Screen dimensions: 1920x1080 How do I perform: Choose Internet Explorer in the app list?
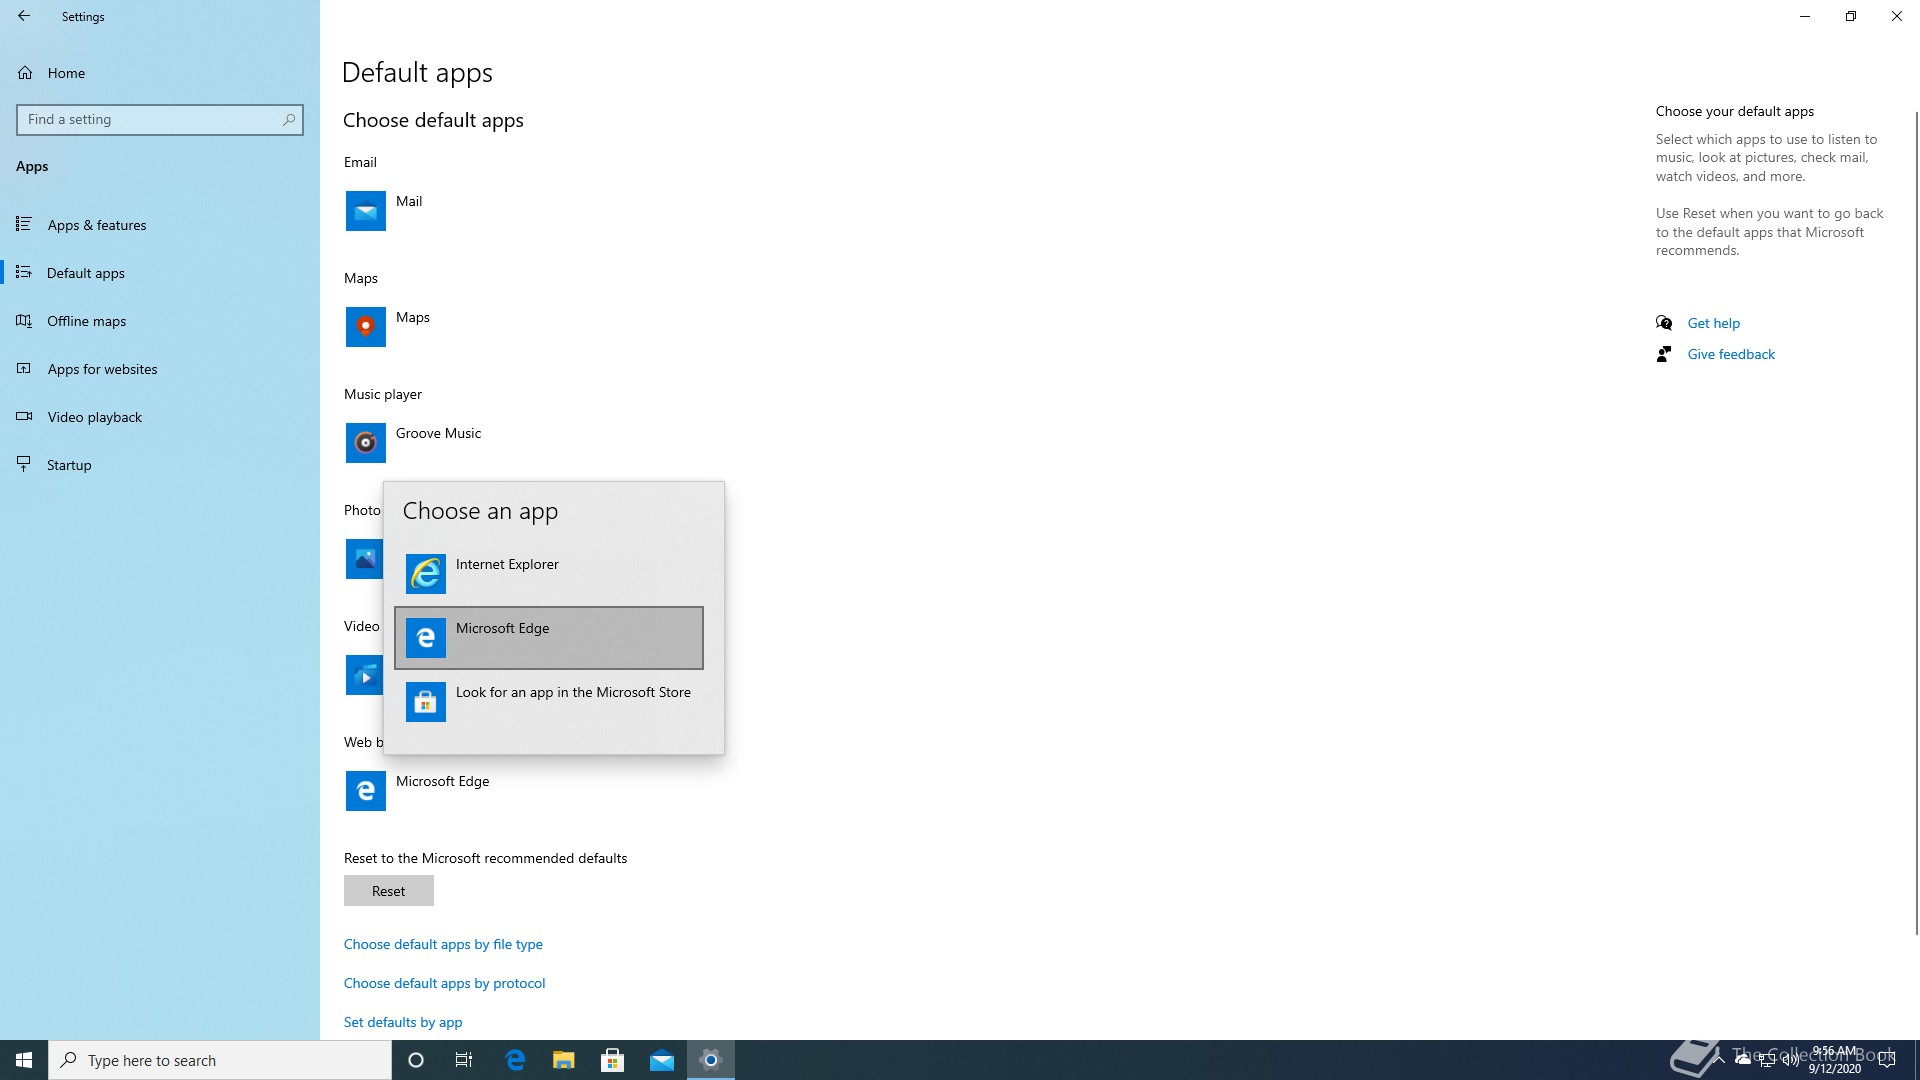[549, 574]
